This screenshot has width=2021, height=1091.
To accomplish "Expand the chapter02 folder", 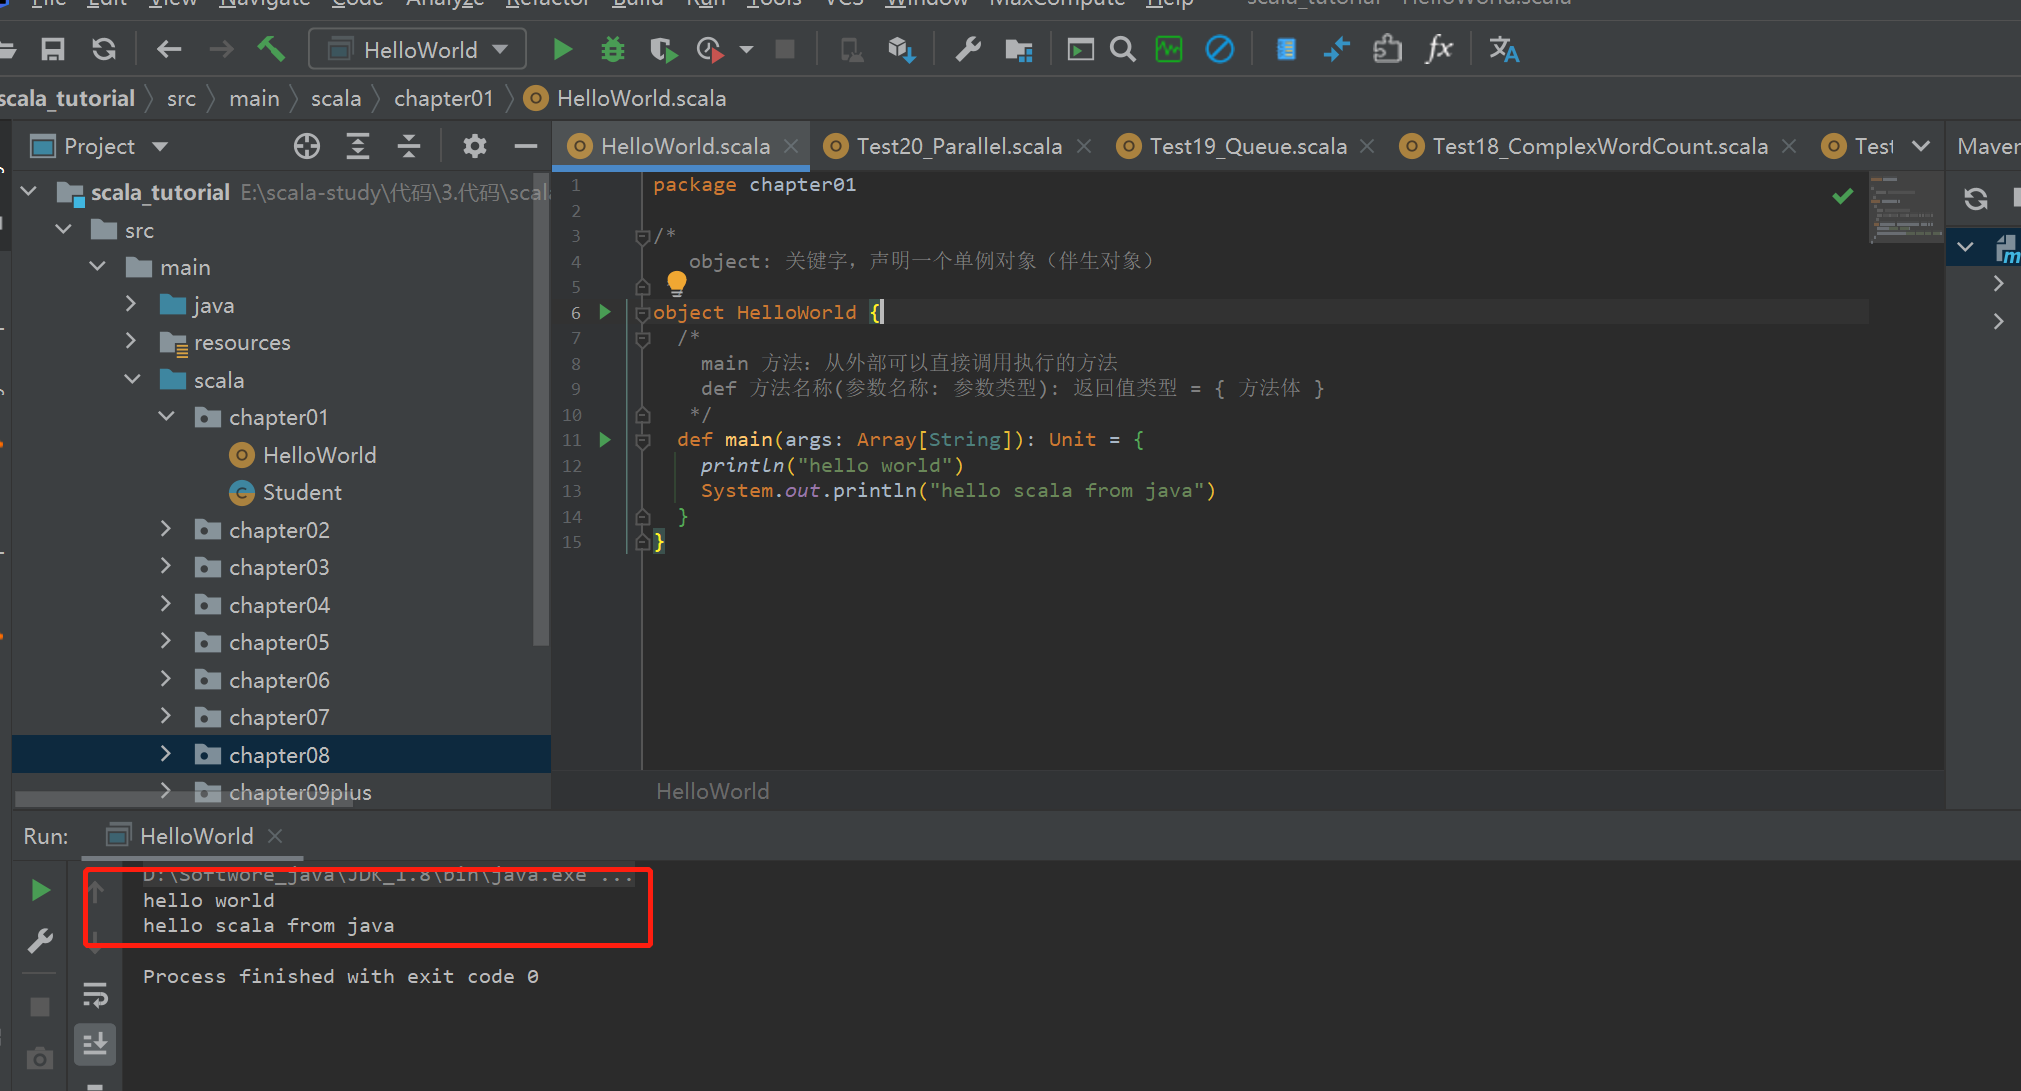I will [166, 529].
